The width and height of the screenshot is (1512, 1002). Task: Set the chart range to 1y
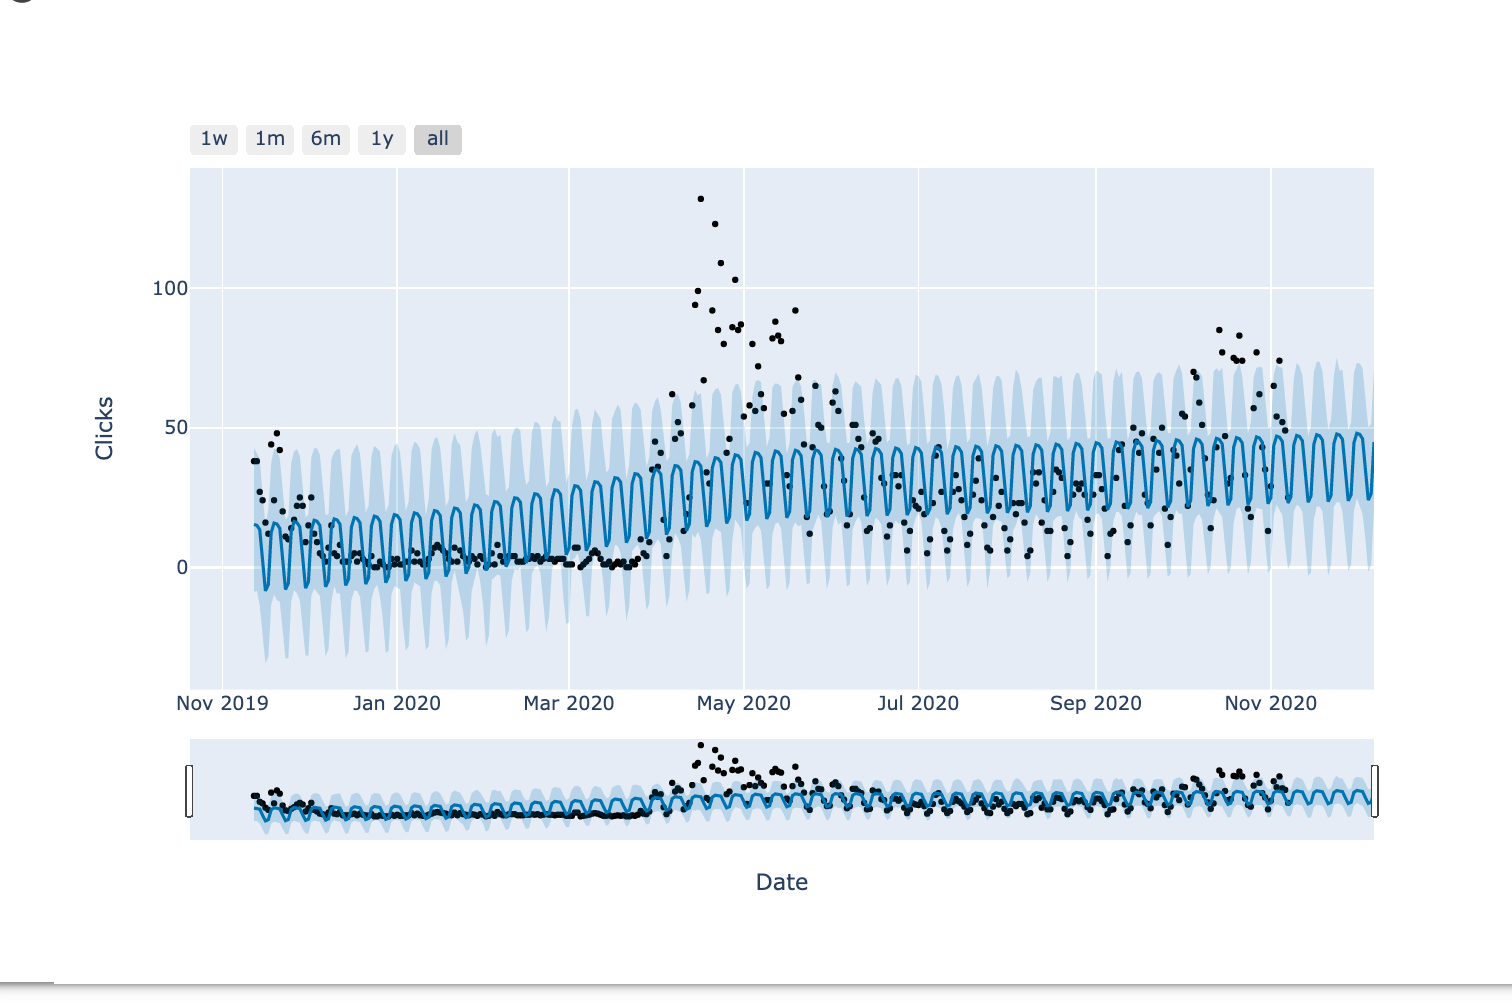point(382,139)
